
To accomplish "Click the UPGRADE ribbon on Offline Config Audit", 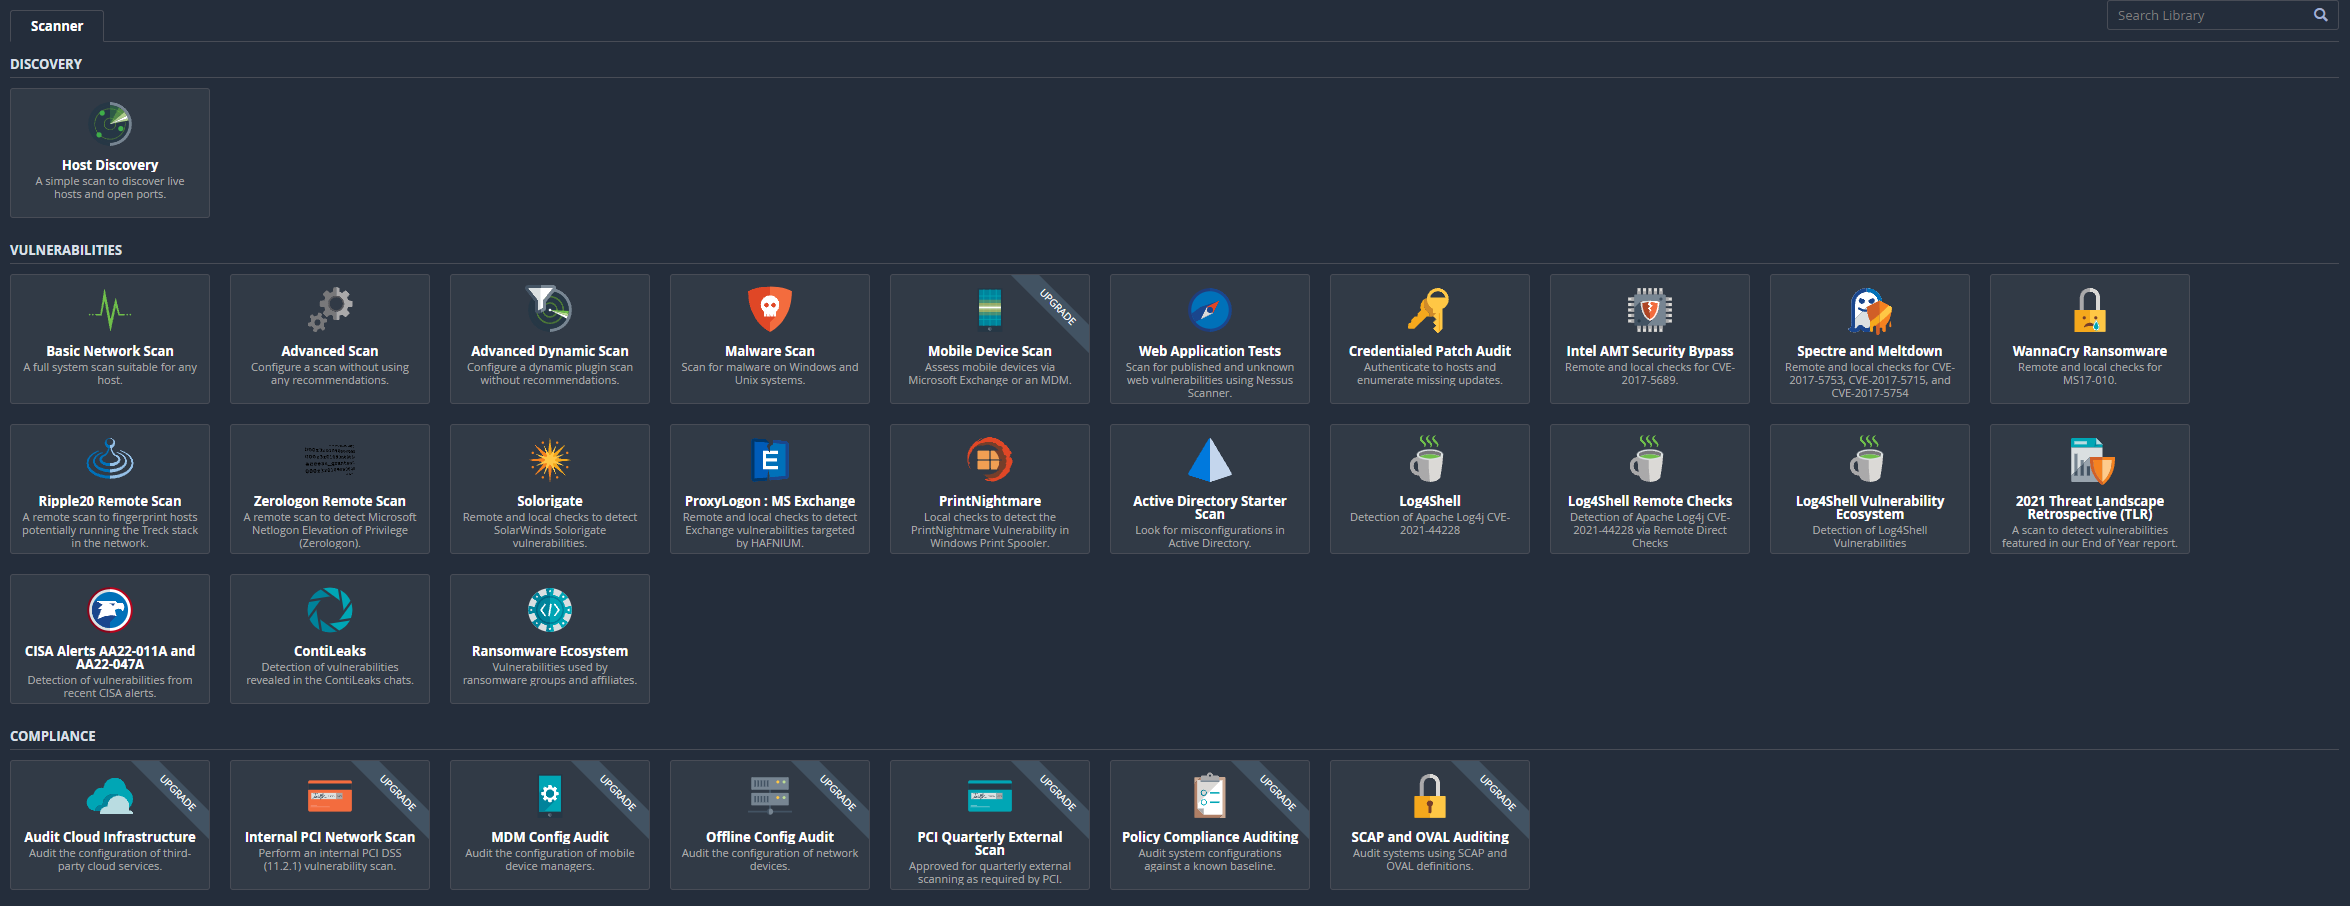I will point(838,793).
